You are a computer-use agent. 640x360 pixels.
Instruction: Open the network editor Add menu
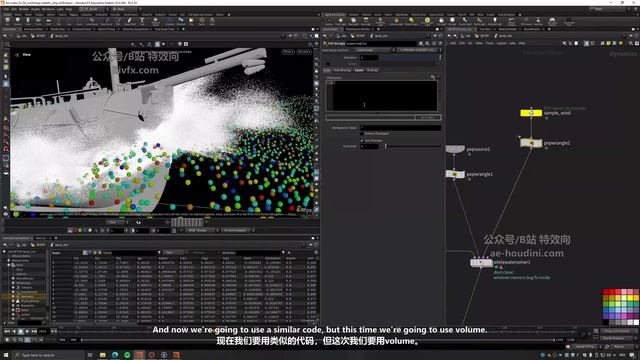[453, 43]
